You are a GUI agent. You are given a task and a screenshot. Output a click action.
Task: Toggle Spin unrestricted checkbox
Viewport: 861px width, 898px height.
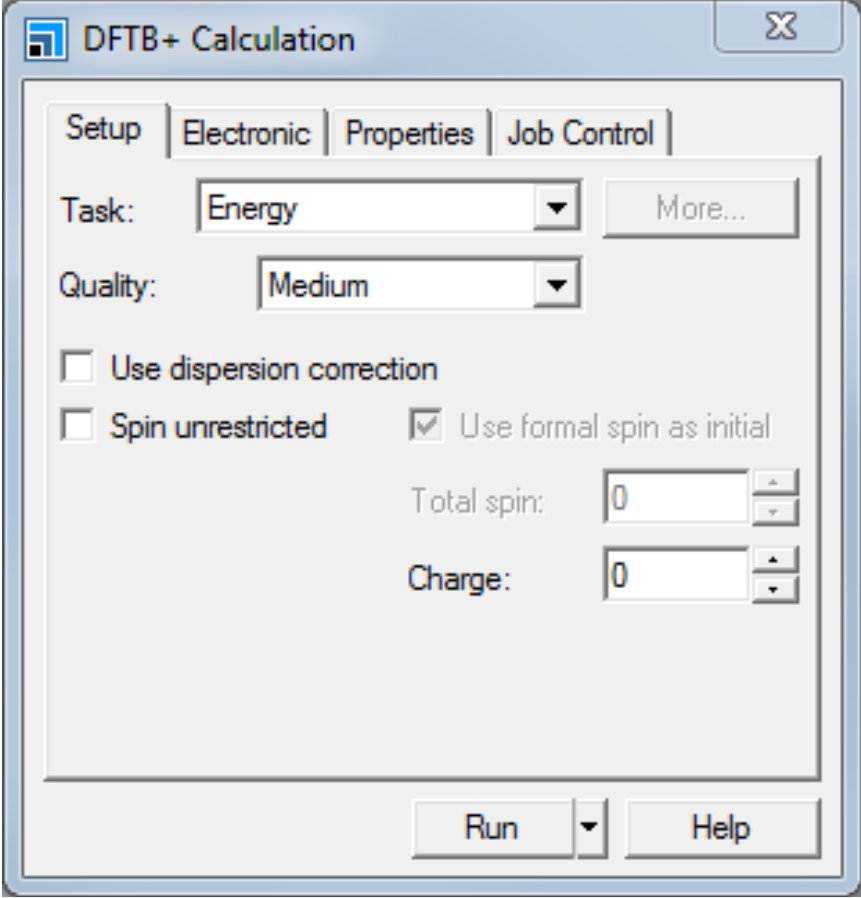tap(77, 427)
